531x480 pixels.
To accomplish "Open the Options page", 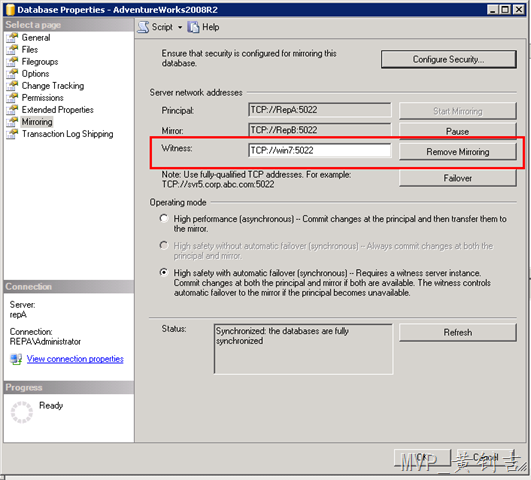I will point(35,74).
